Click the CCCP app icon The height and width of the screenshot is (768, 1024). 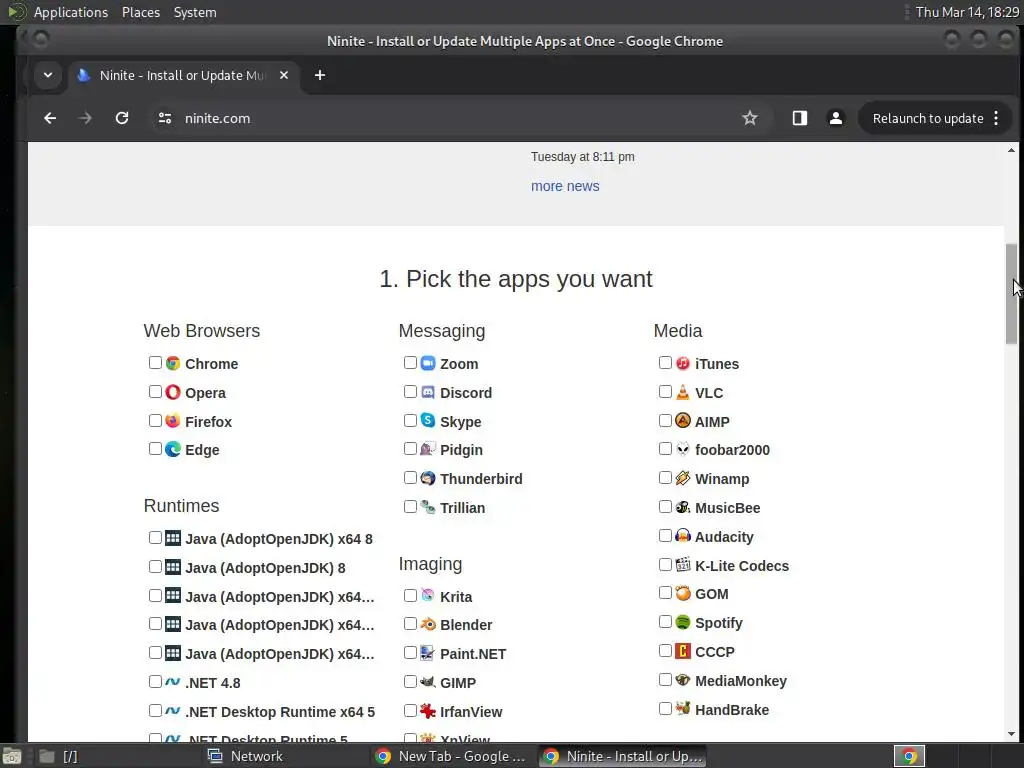(683, 651)
